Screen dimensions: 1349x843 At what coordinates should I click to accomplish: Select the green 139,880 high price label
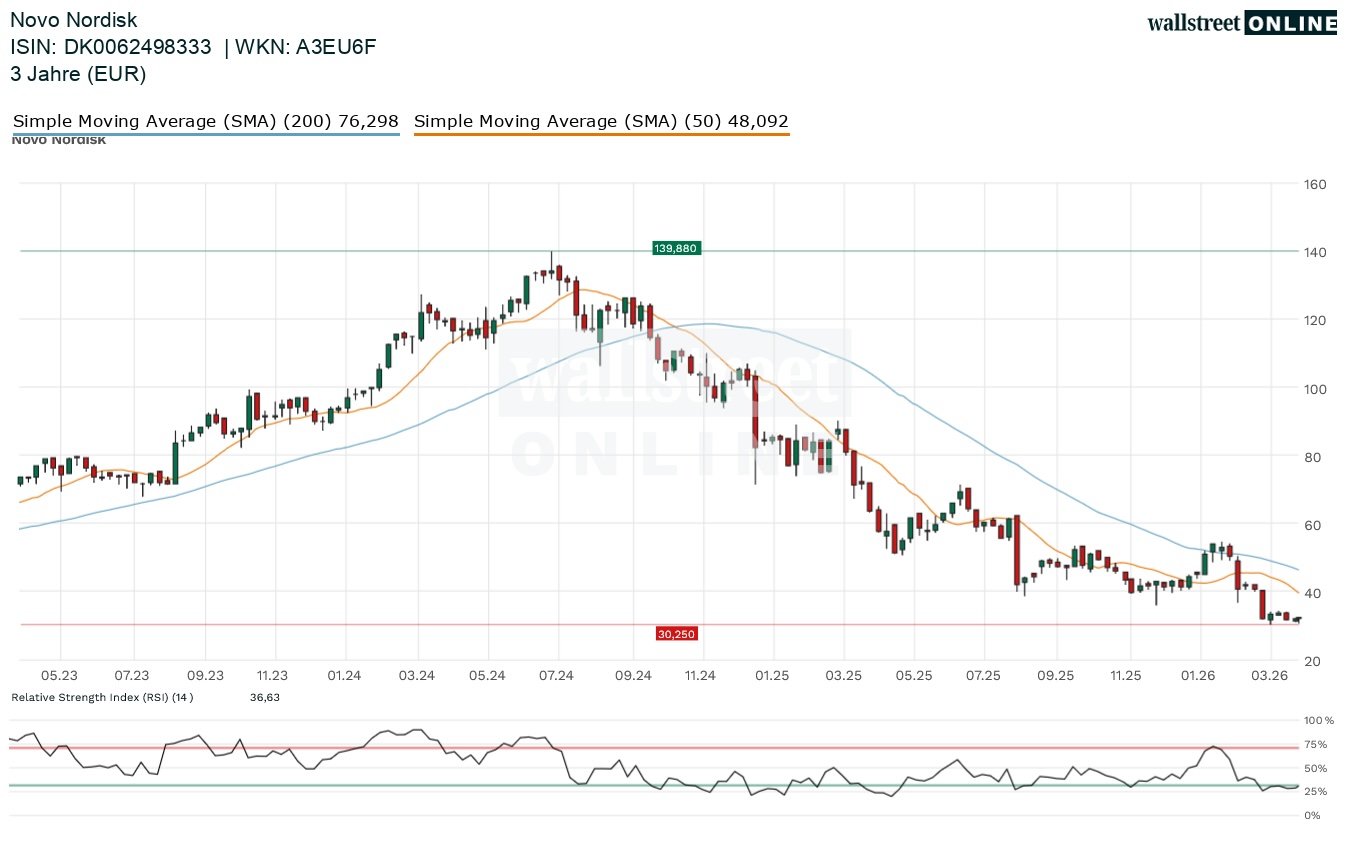676,247
